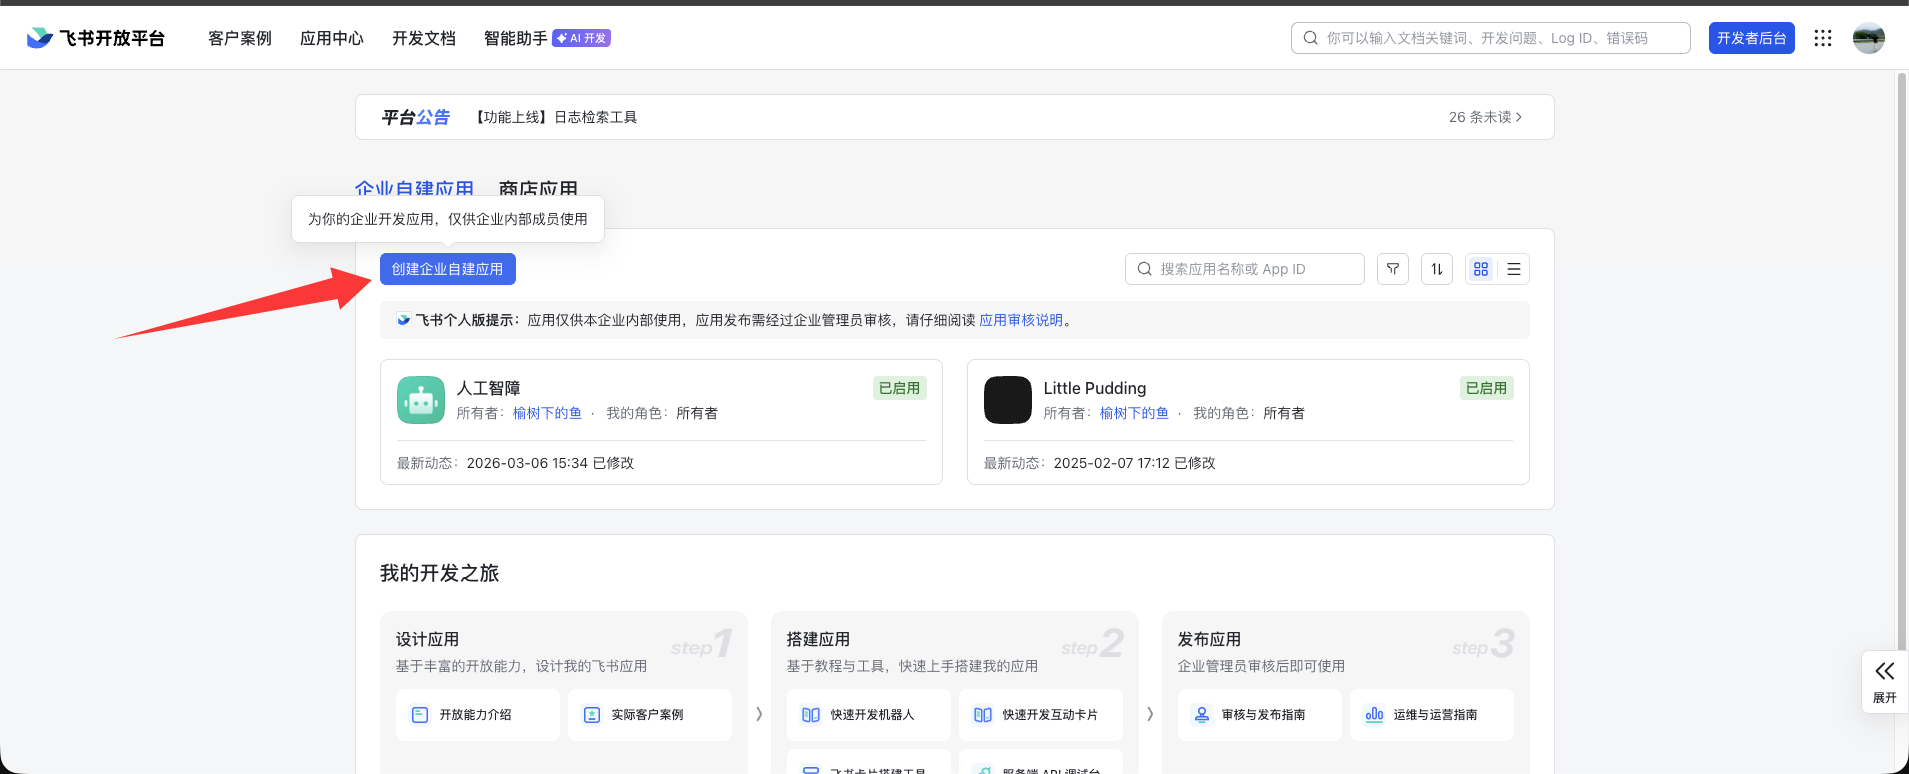Screen dimensions: 1909x774
Task: Open 实际客户案例 card
Action: pos(650,715)
